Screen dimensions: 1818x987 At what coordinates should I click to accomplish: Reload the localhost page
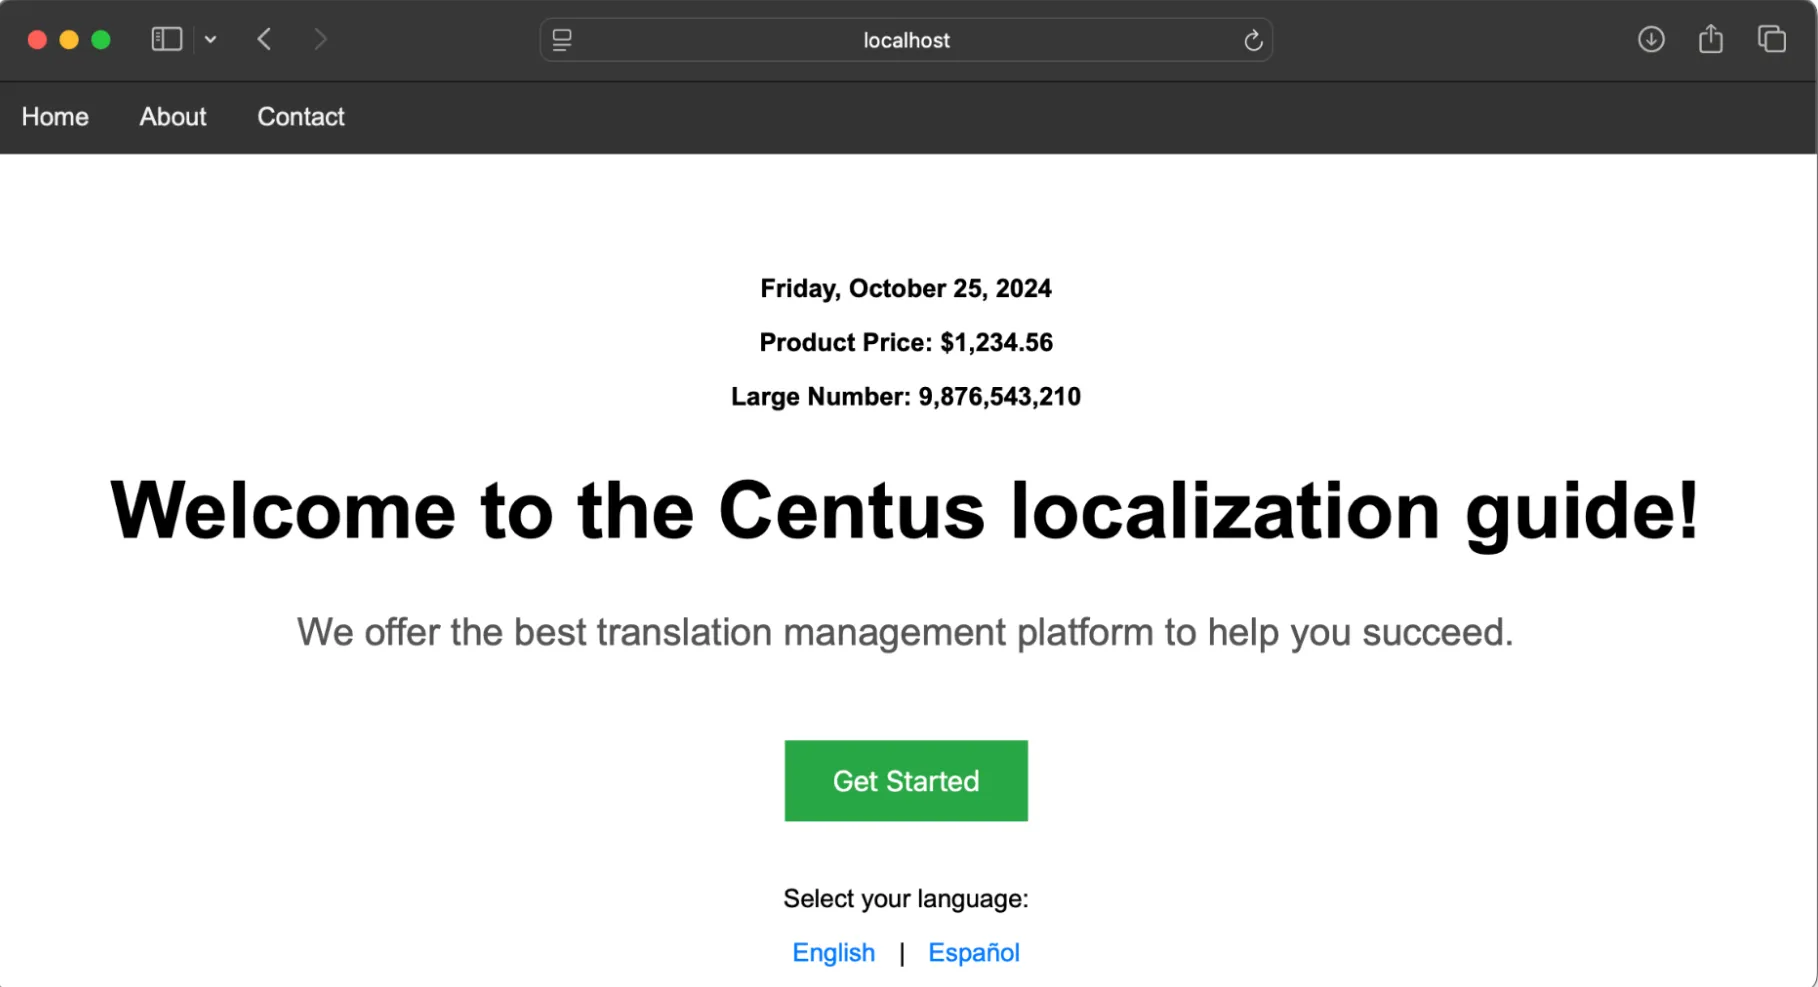click(1252, 40)
